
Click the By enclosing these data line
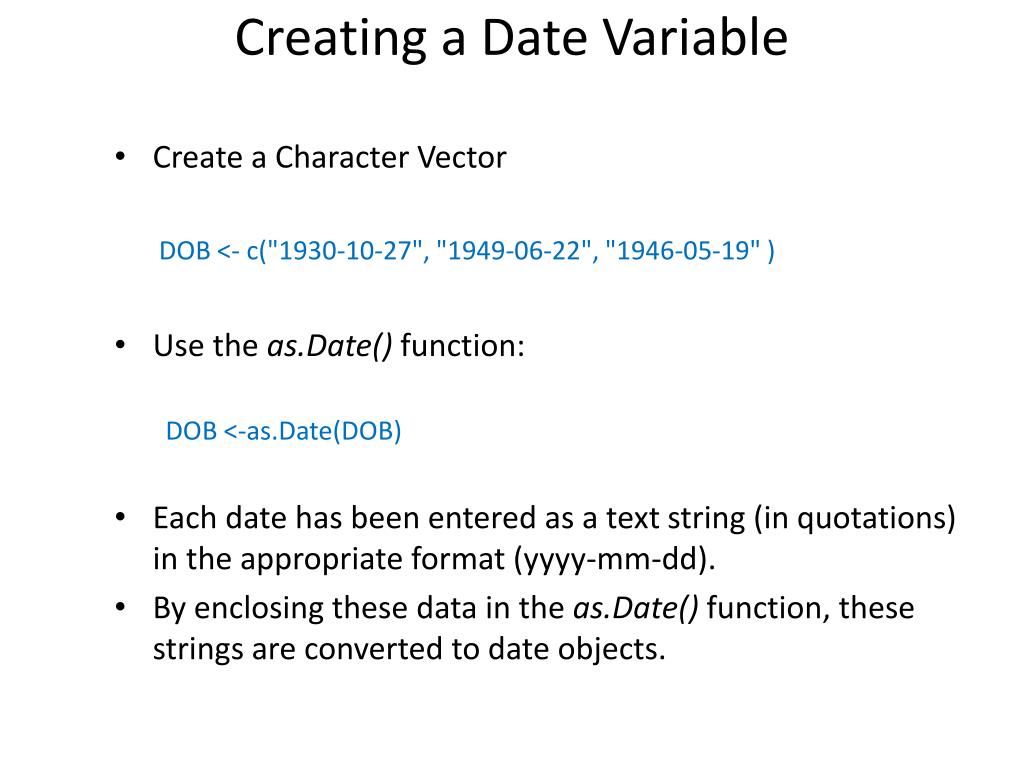[x=534, y=609]
